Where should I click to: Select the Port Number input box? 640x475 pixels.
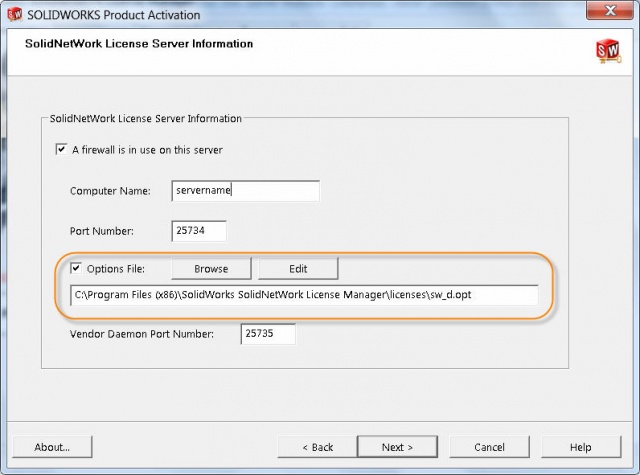click(199, 231)
